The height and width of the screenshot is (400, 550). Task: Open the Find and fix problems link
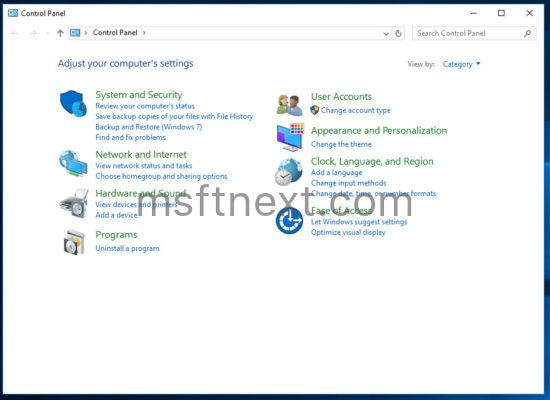(130, 138)
